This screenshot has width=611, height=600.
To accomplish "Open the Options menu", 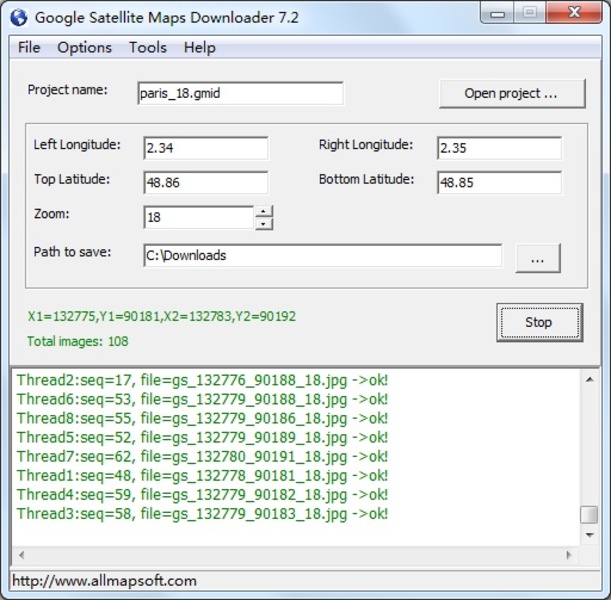I will pyautogui.click(x=85, y=48).
